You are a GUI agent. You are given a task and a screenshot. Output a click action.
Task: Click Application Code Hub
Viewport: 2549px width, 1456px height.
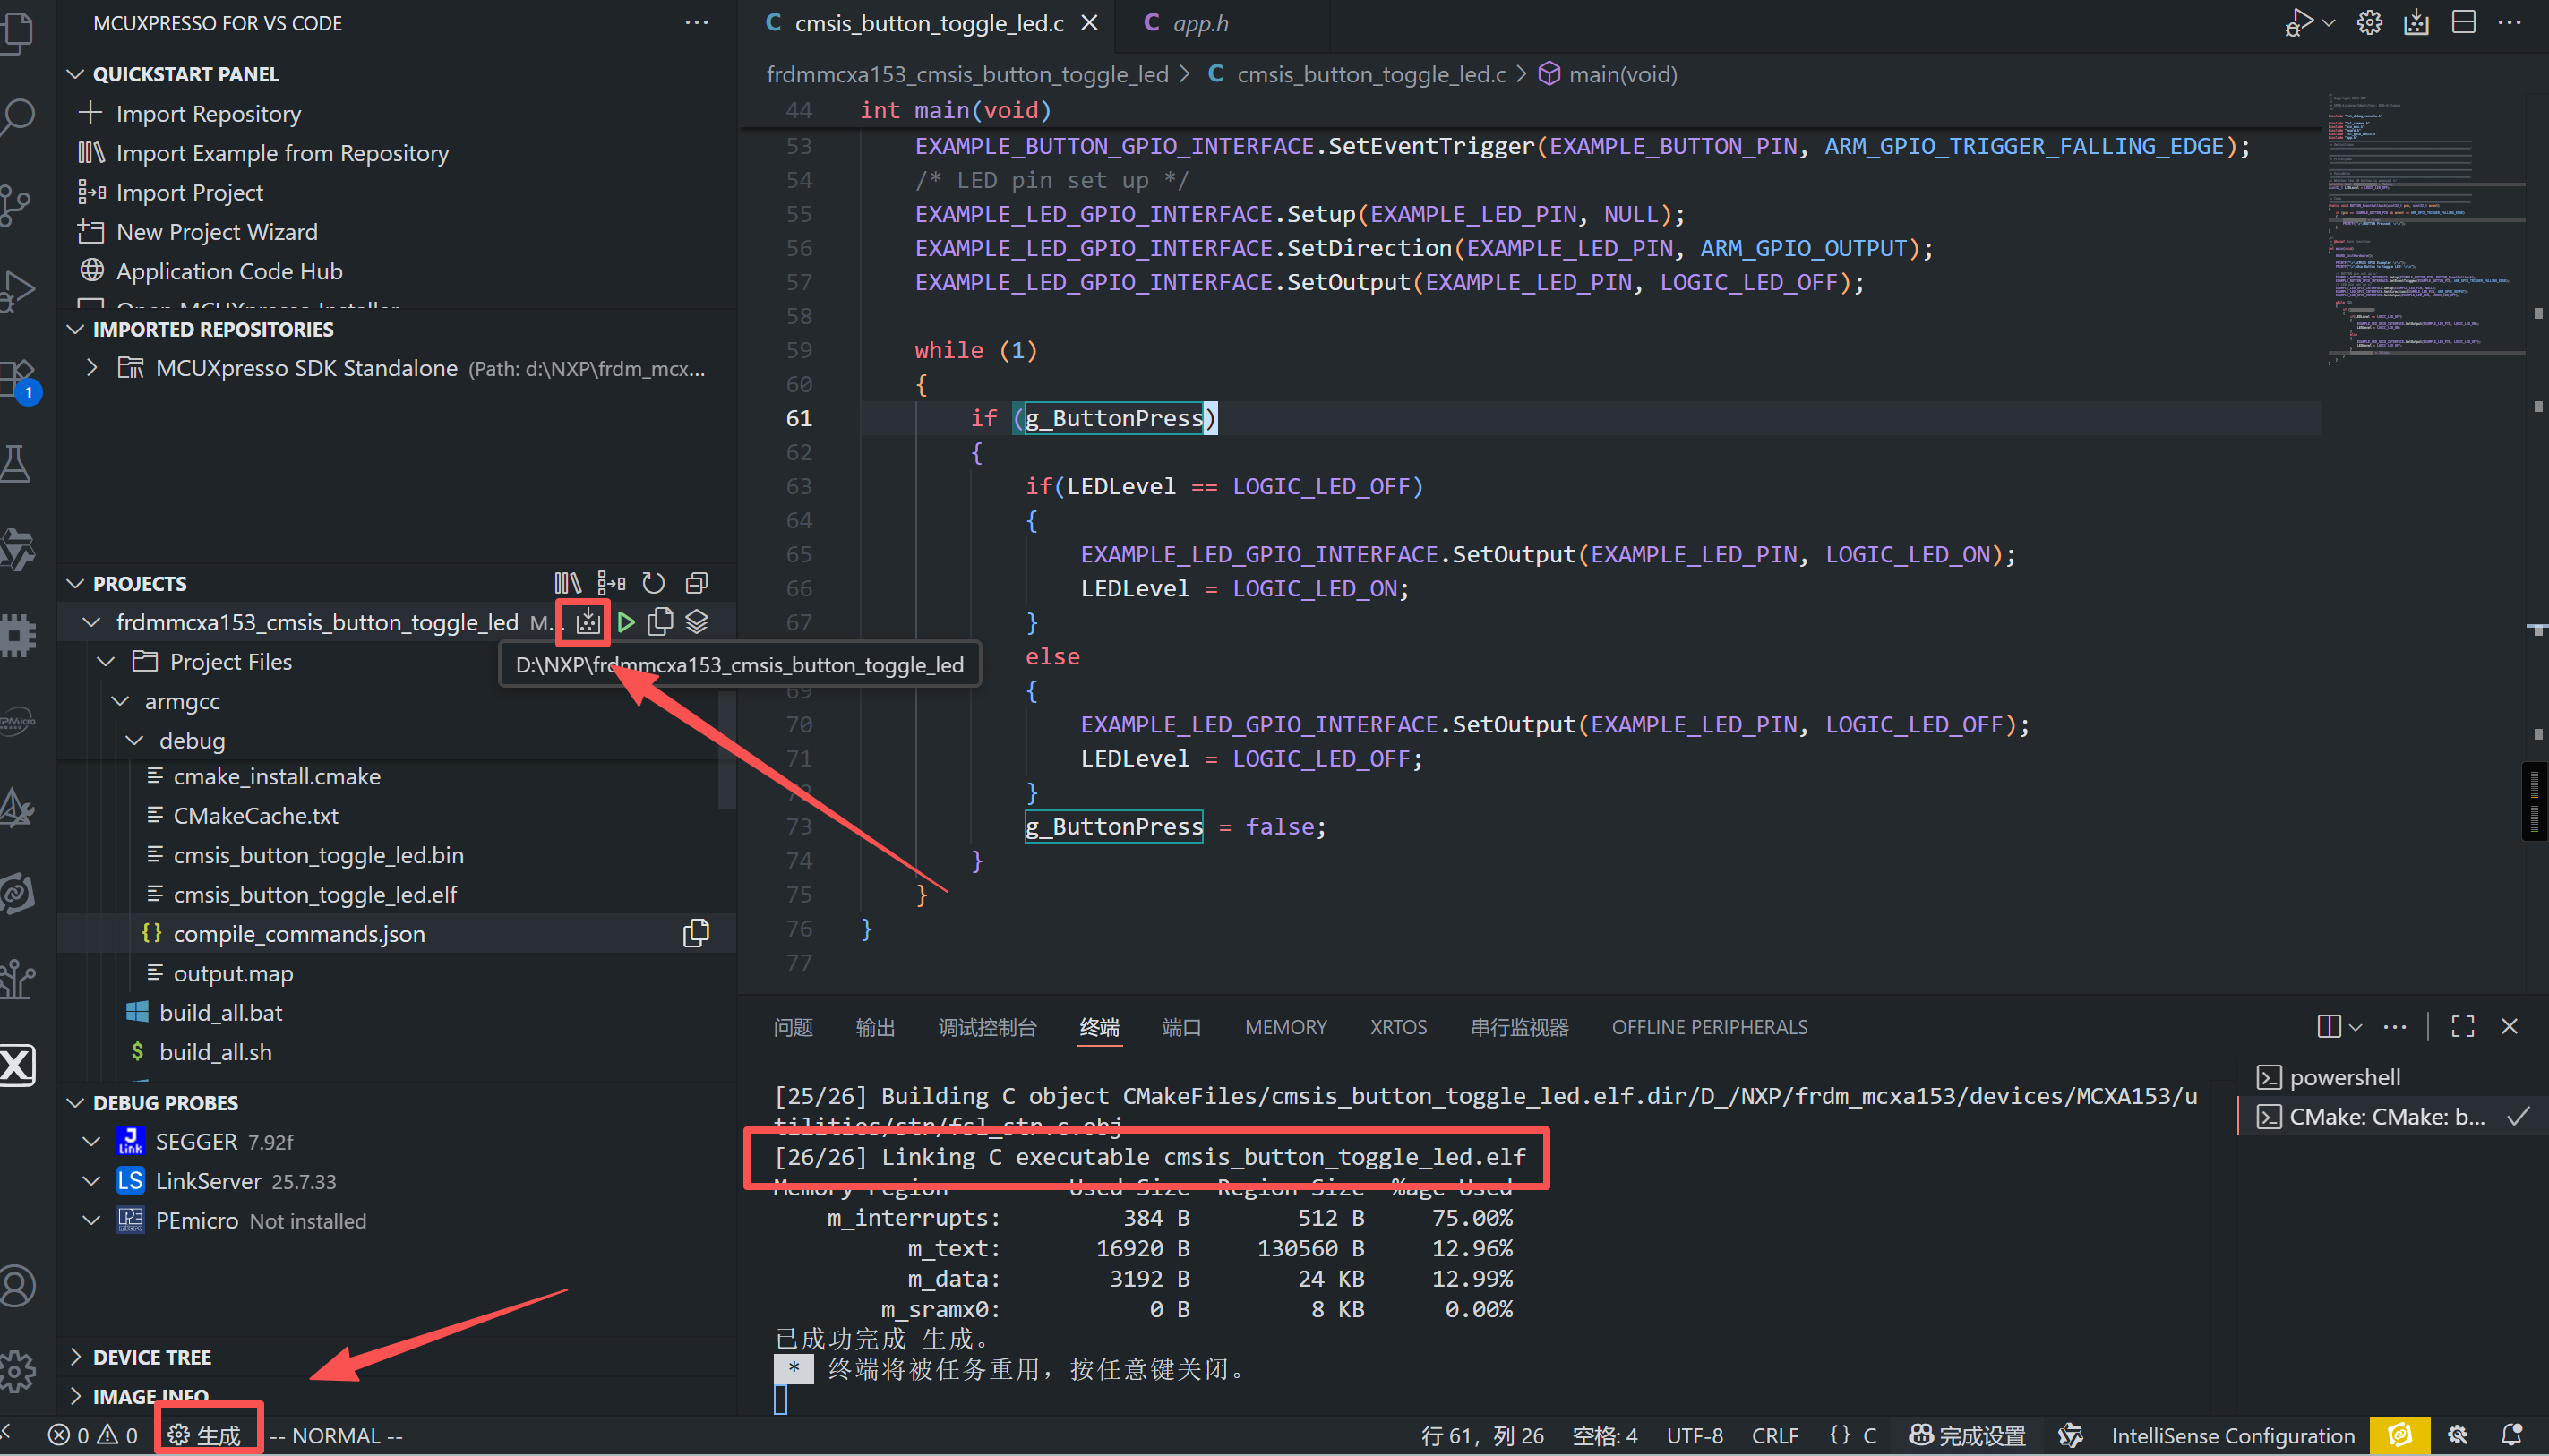click(x=229, y=271)
